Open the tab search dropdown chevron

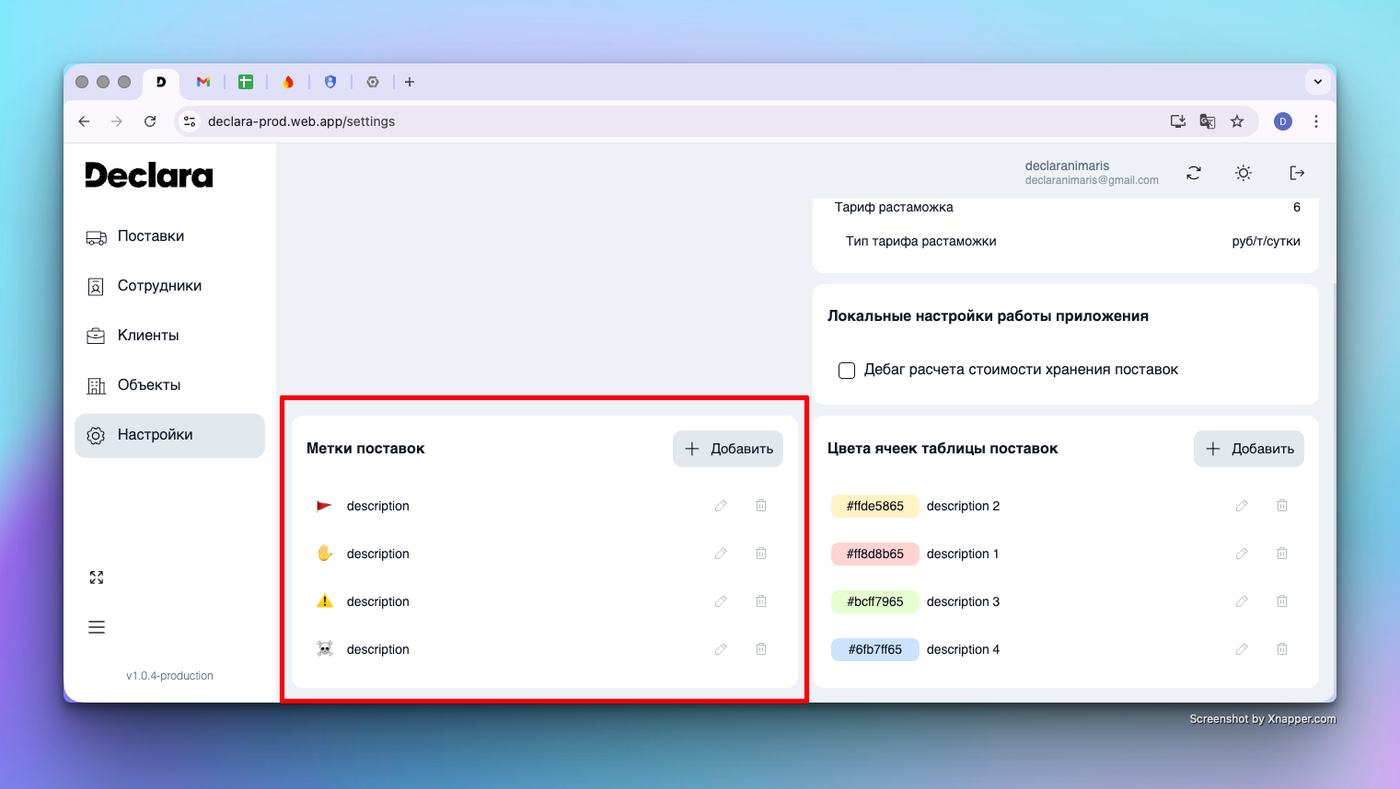pos(1318,82)
